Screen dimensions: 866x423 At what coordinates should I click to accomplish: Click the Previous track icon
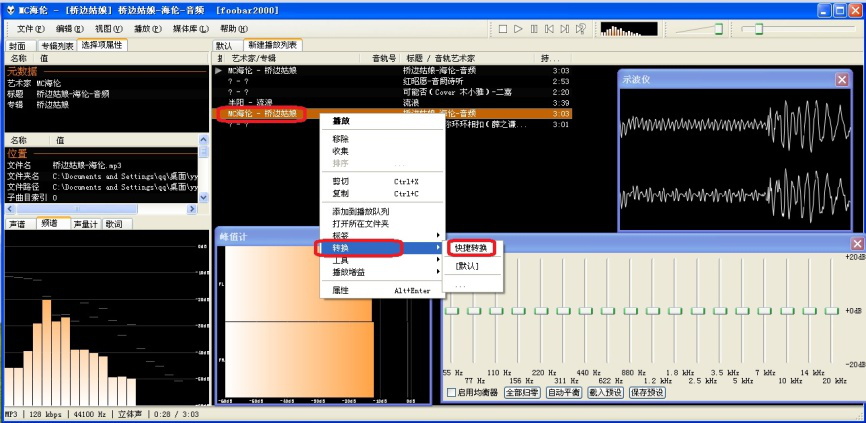pos(549,29)
